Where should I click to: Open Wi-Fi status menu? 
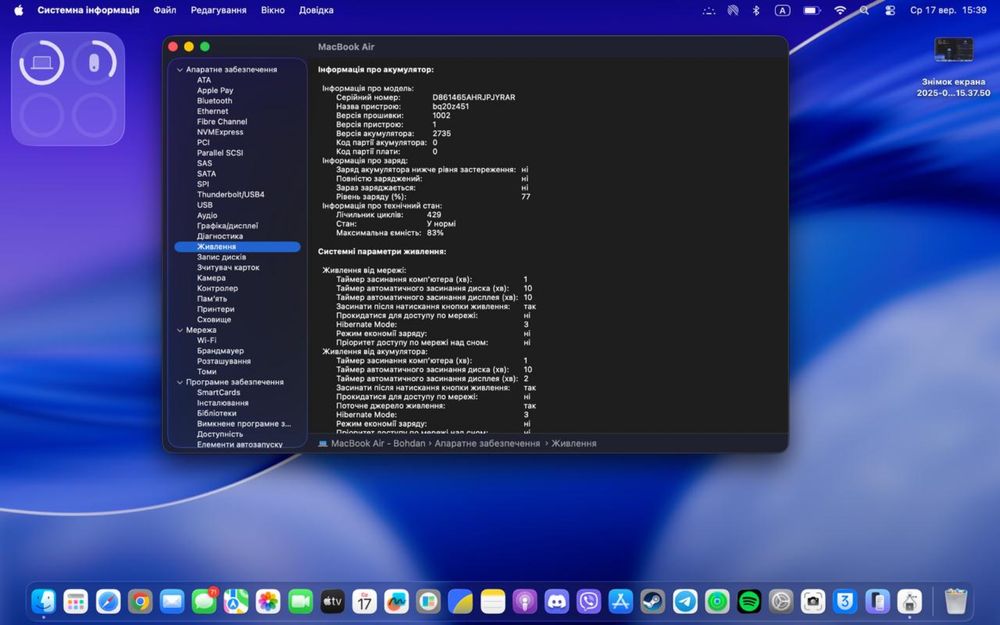coord(840,10)
